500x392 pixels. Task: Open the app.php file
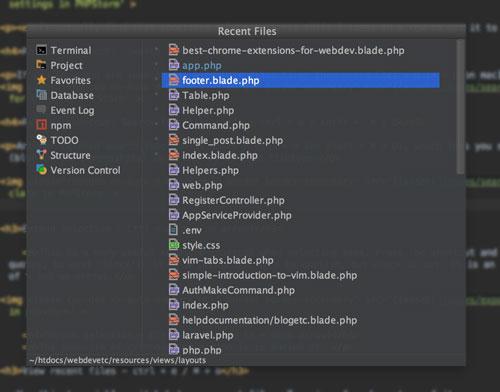pyautogui.click(x=202, y=65)
